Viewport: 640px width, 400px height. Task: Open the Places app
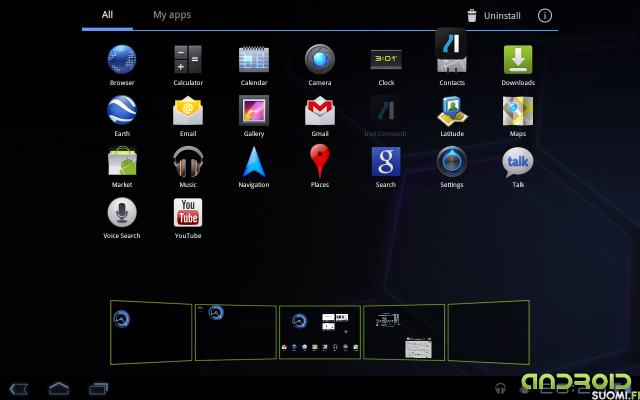pos(320,161)
